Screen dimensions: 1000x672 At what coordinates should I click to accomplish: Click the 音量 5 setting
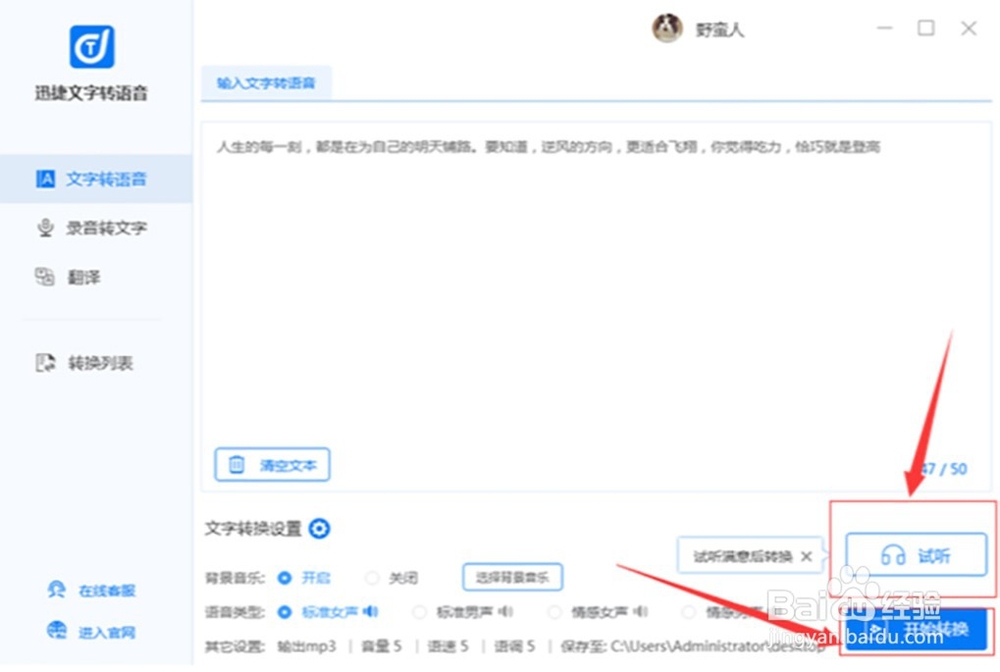(381, 646)
